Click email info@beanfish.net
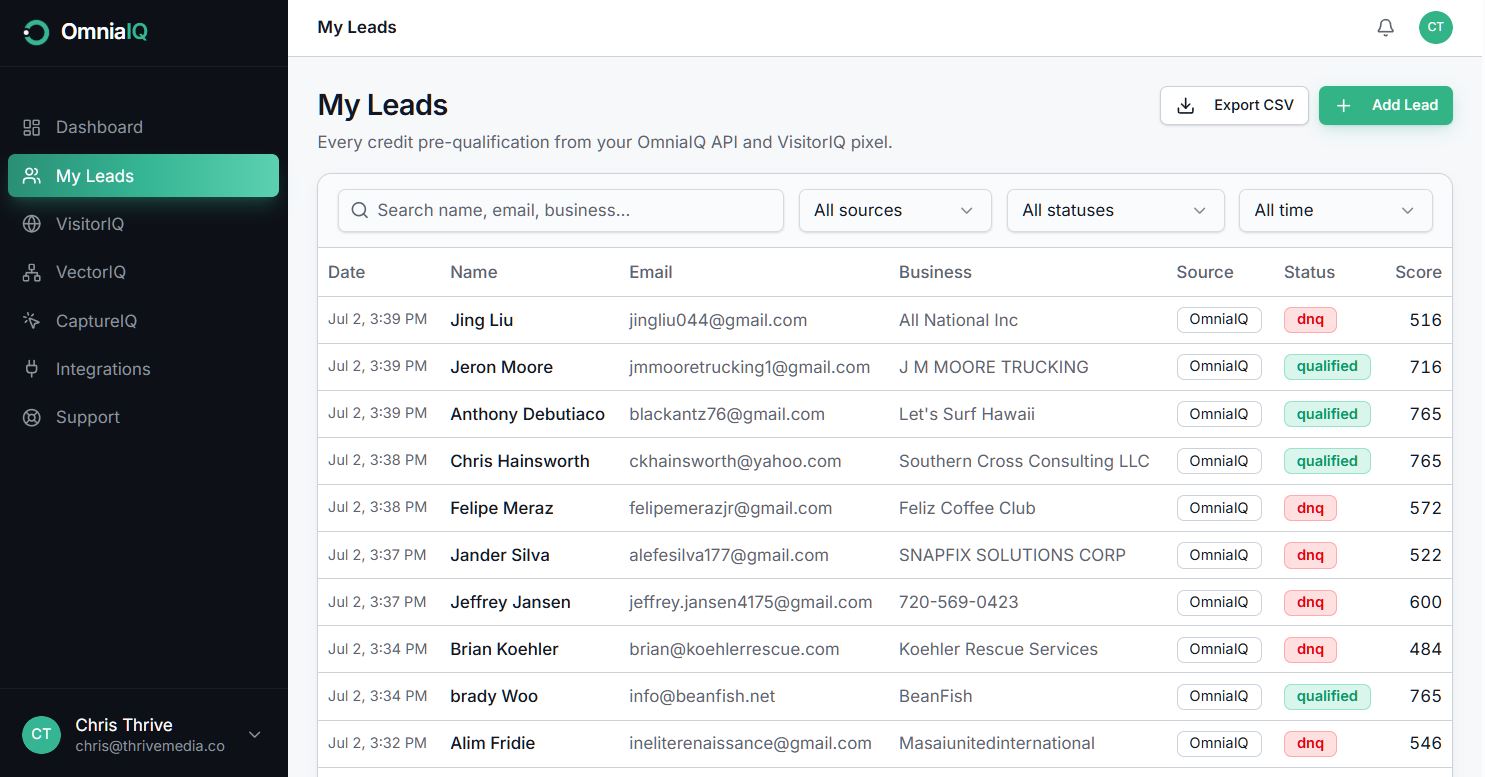1485x777 pixels. [x=702, y=696]
